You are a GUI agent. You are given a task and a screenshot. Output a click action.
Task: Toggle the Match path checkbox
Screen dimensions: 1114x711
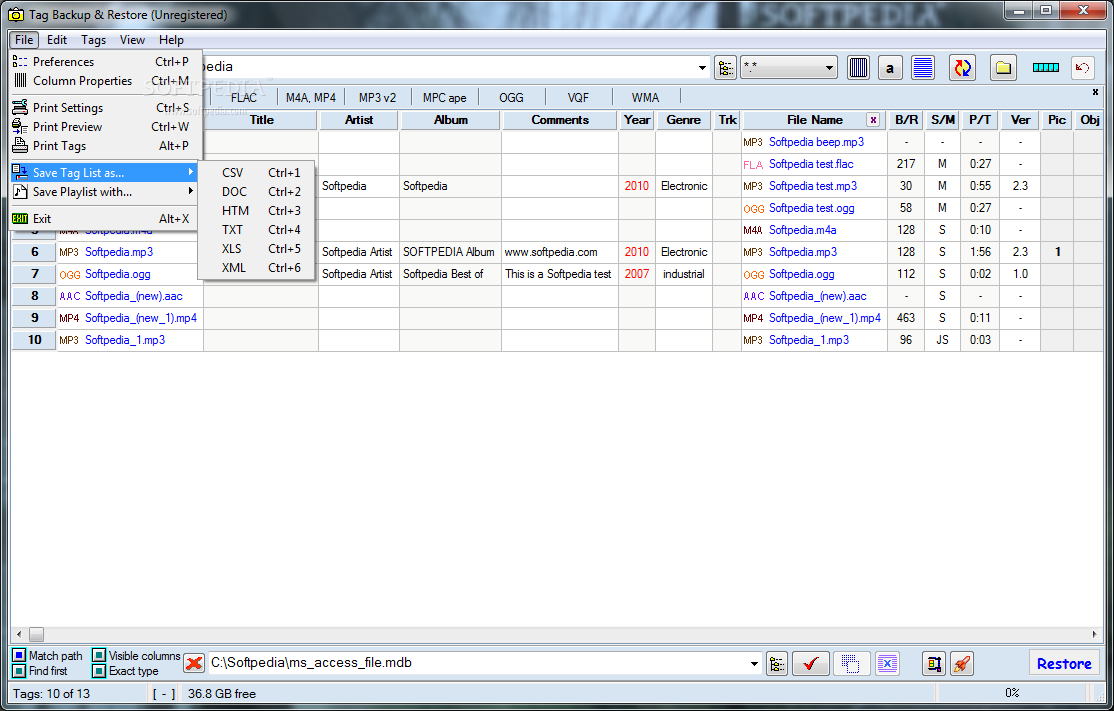click(19, 656)
